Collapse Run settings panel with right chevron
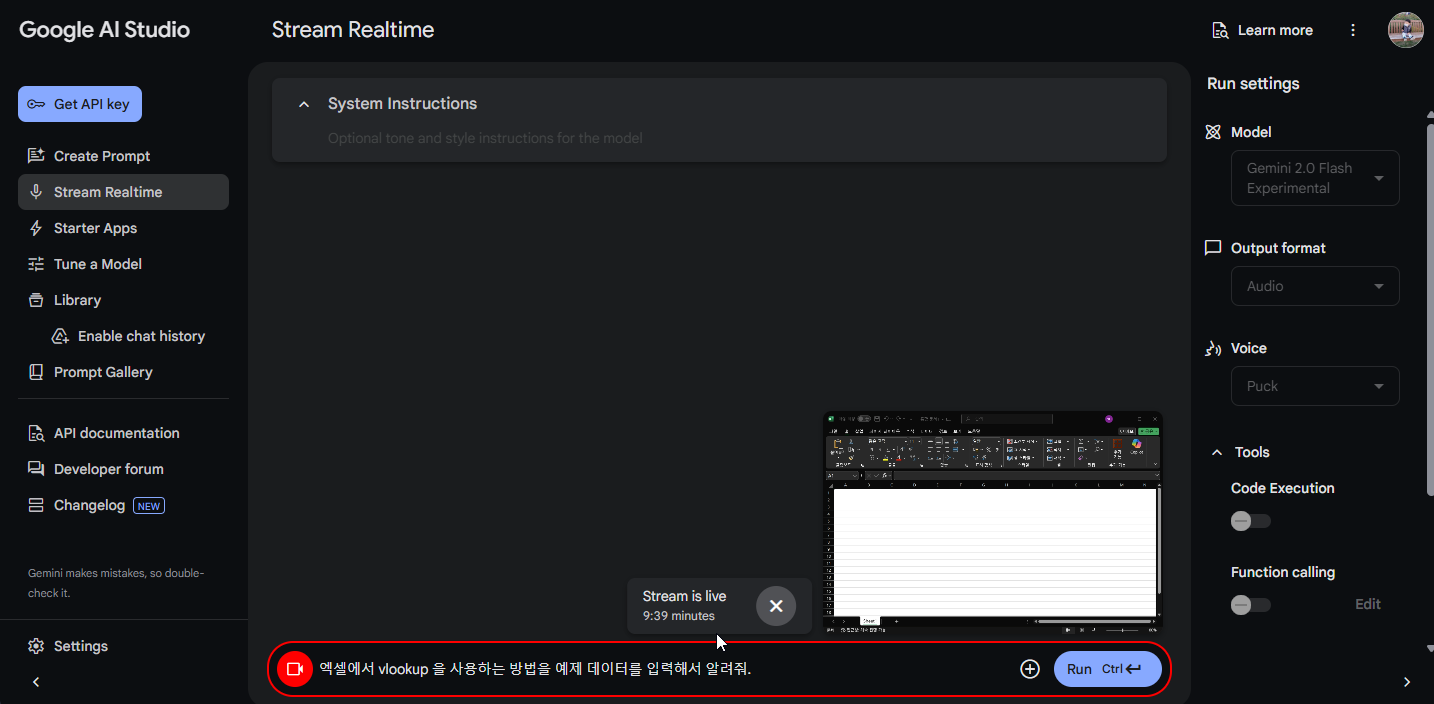Image resolution: width=1434 pixels, height=704 pixels. (x=1407, y=682)
